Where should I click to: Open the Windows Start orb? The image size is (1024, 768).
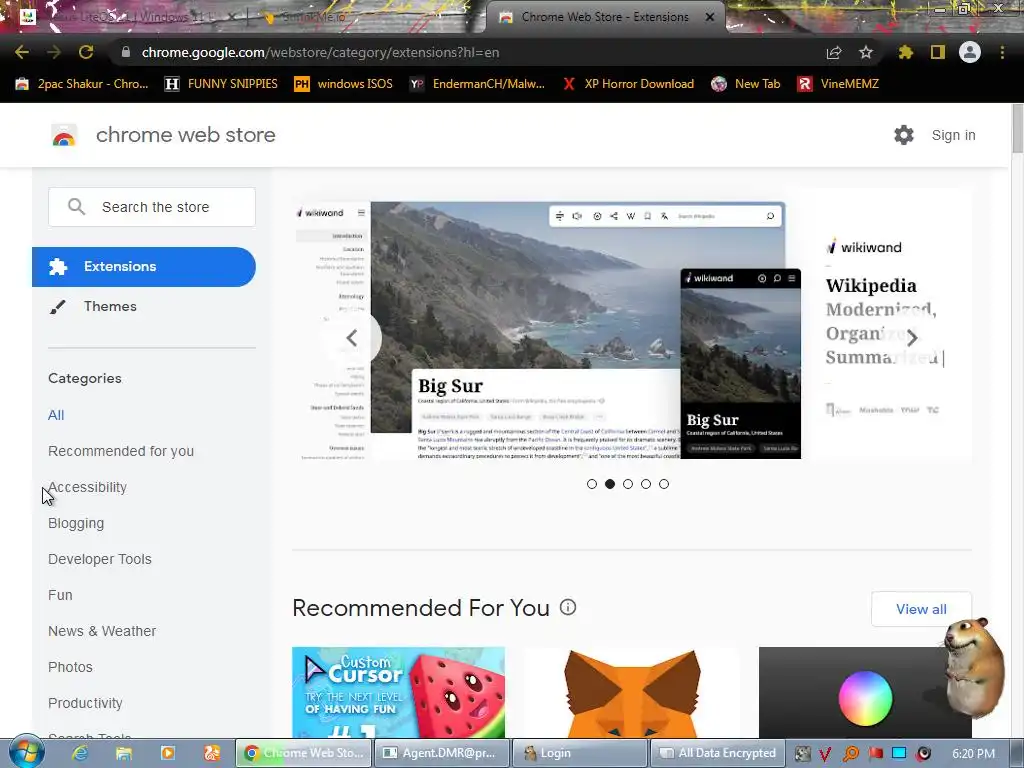(26, 752)
